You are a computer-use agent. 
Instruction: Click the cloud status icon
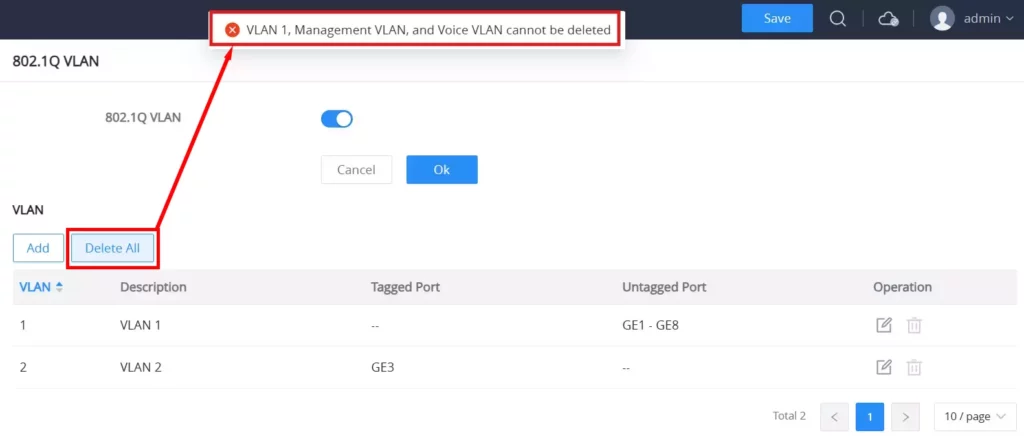(x=888, y=19)
